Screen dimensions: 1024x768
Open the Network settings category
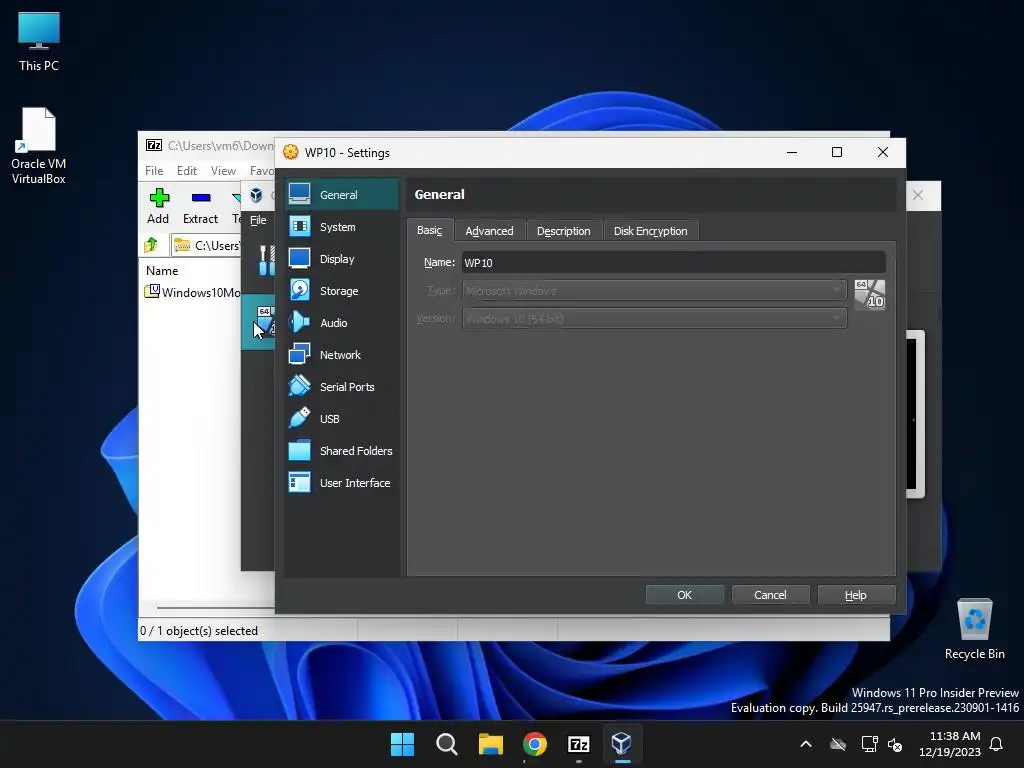(342, 355)
